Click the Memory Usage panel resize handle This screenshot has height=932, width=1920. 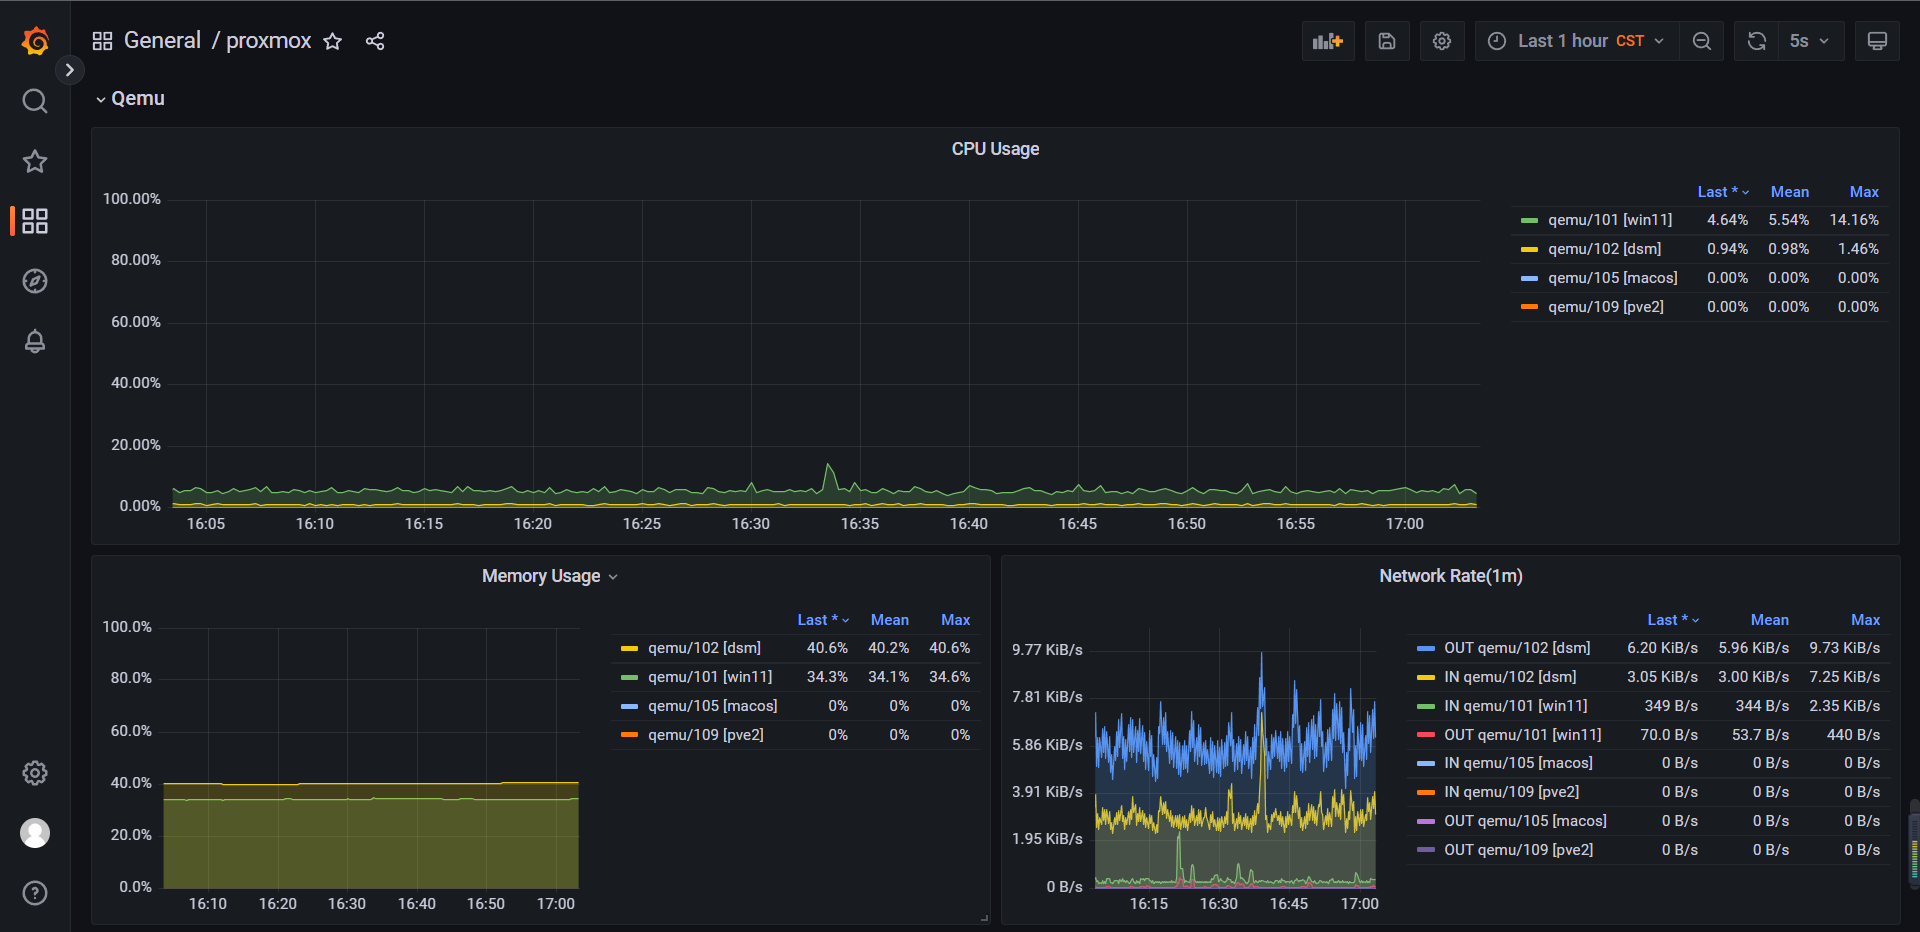pyautogui.click(x=984, y=918)
